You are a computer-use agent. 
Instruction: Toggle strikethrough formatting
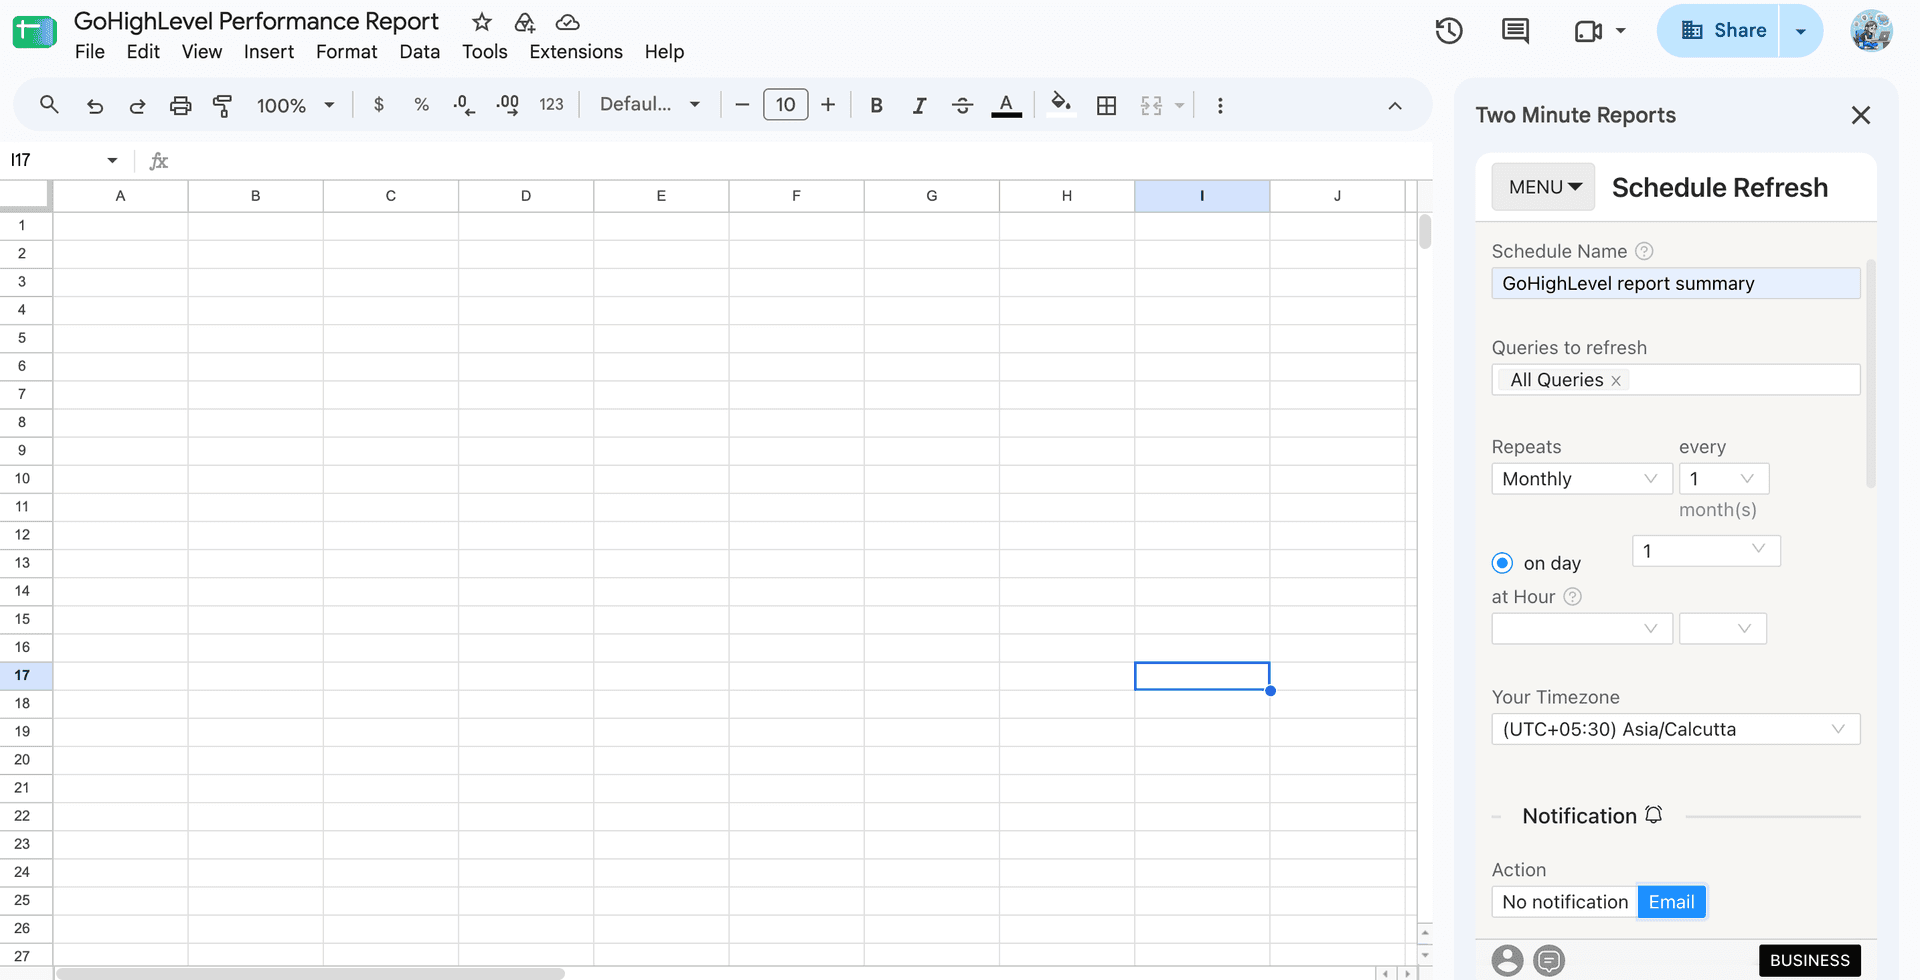coord(962,105)
